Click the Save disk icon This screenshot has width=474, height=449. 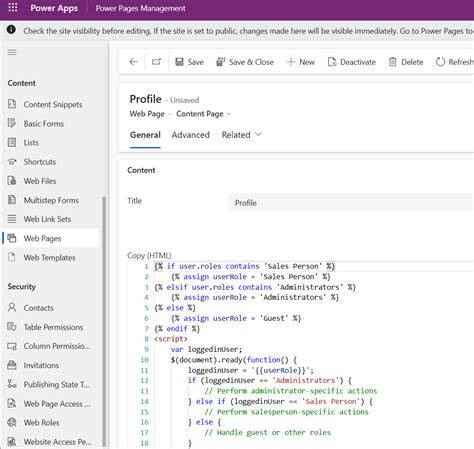click(x=179, y=62)
